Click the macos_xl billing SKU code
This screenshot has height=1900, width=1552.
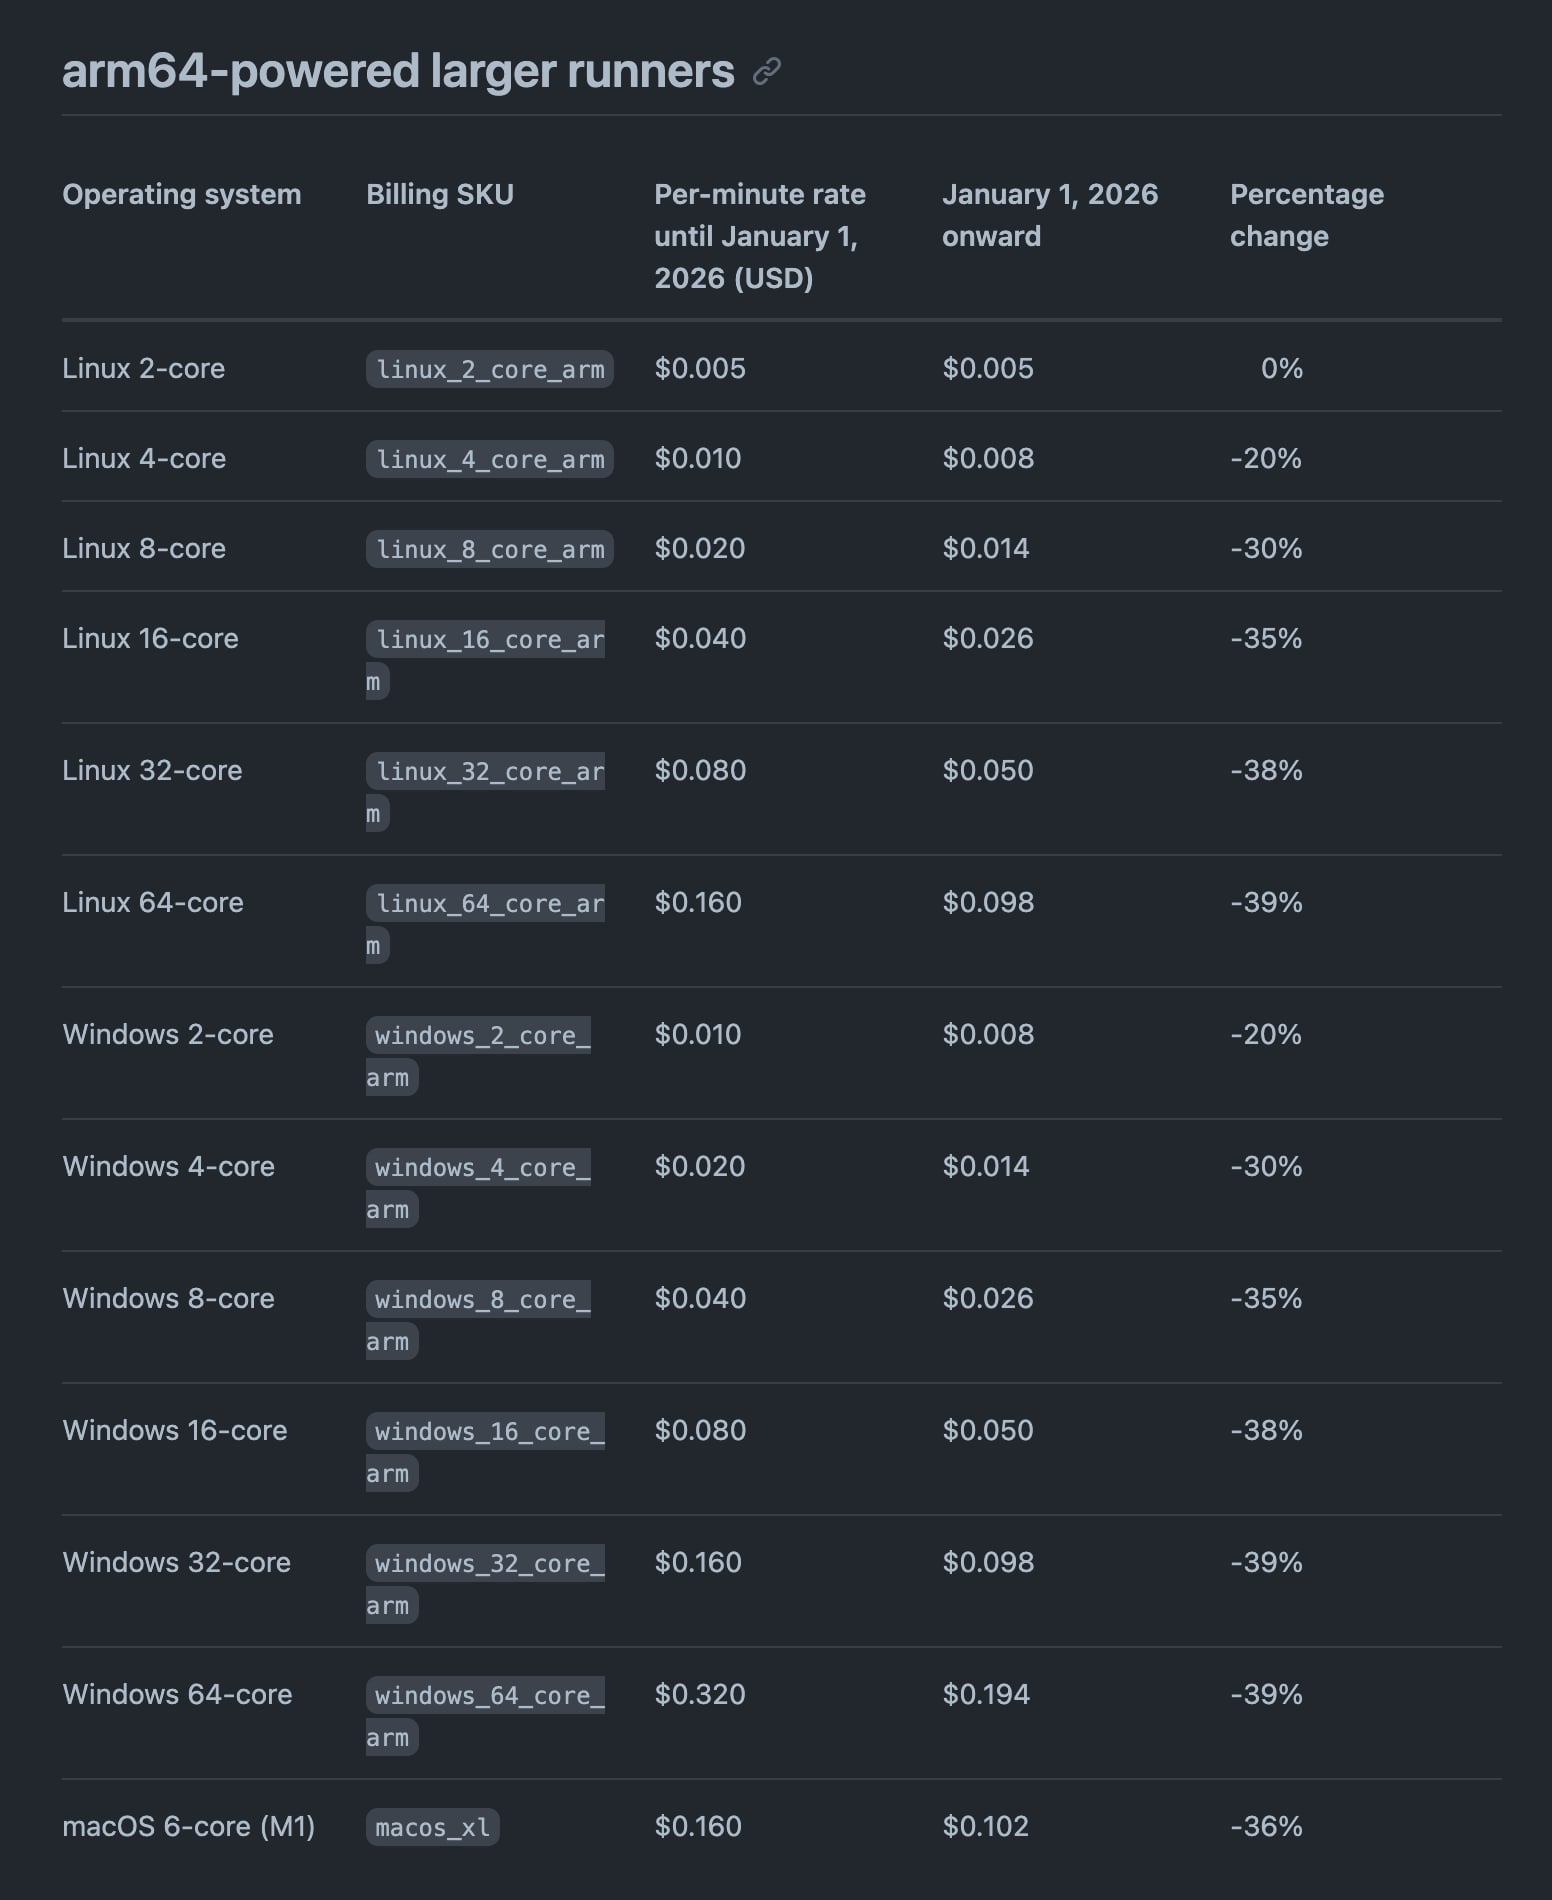pos(432,1827)
